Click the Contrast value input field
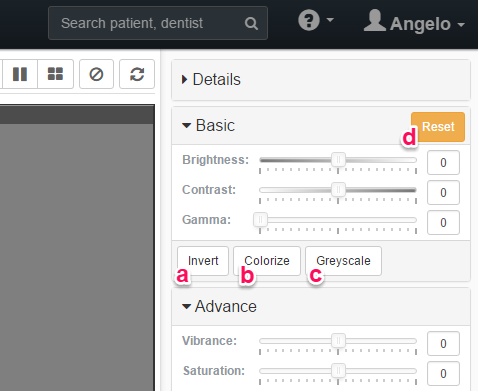The image size is (479, 392). point(443,192)
